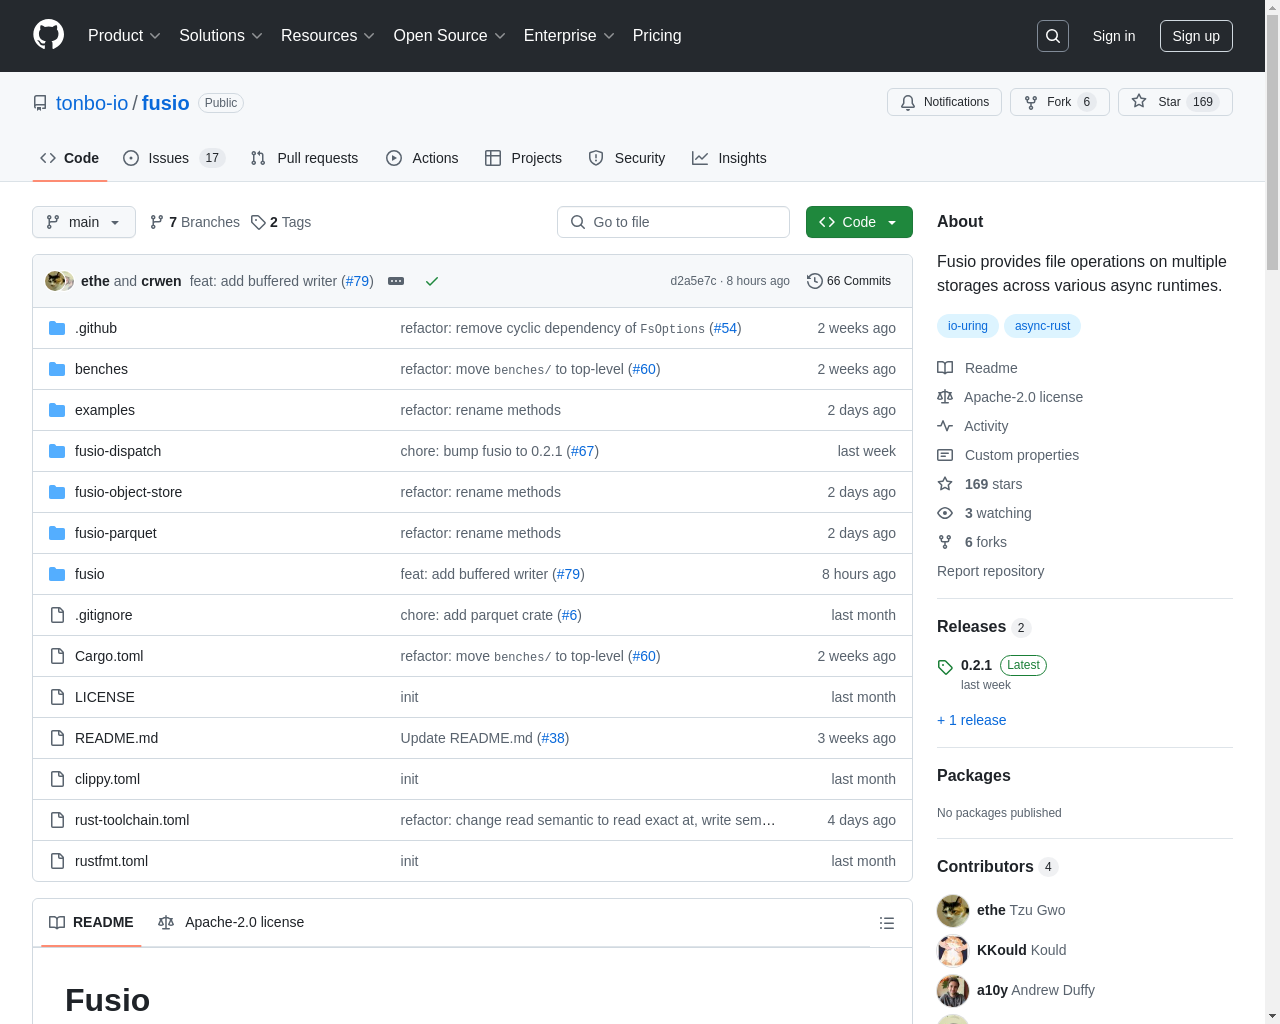
Task: Open the + 1 release link
Action: click(x=972, y=720)
